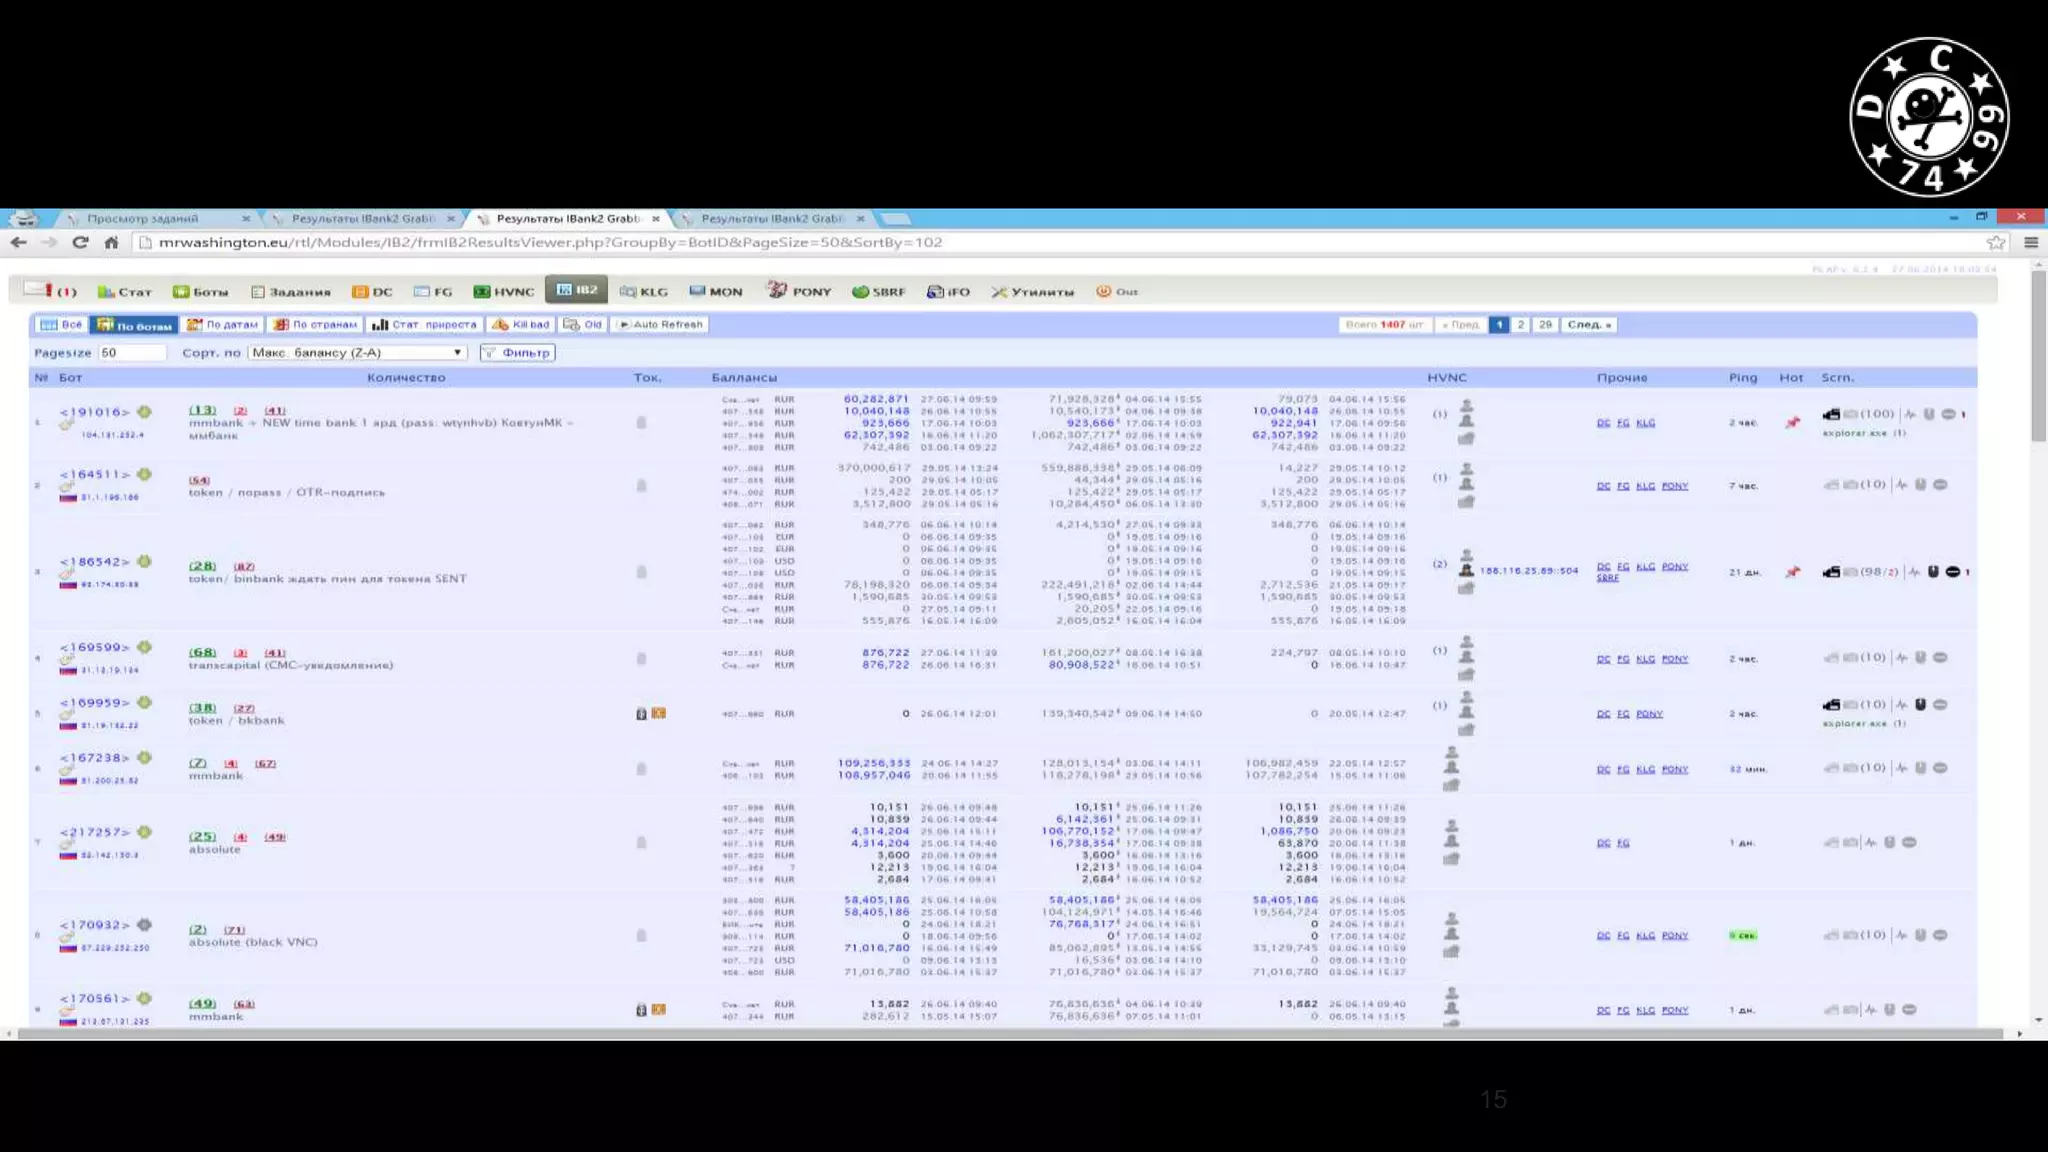Click the vertical scrollbar thumb on the right
This screenshot has height=1152, width=2048.
click(2038, 355)
